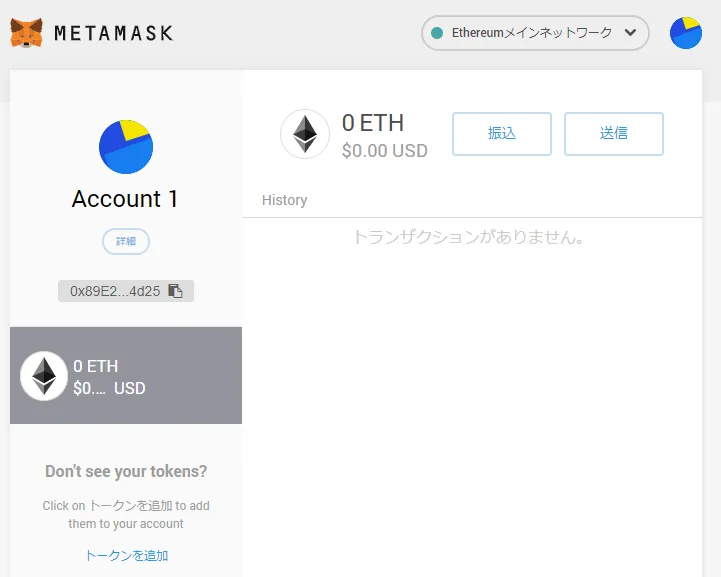
Task: Select the History tab
Action: tap(285, 200)
